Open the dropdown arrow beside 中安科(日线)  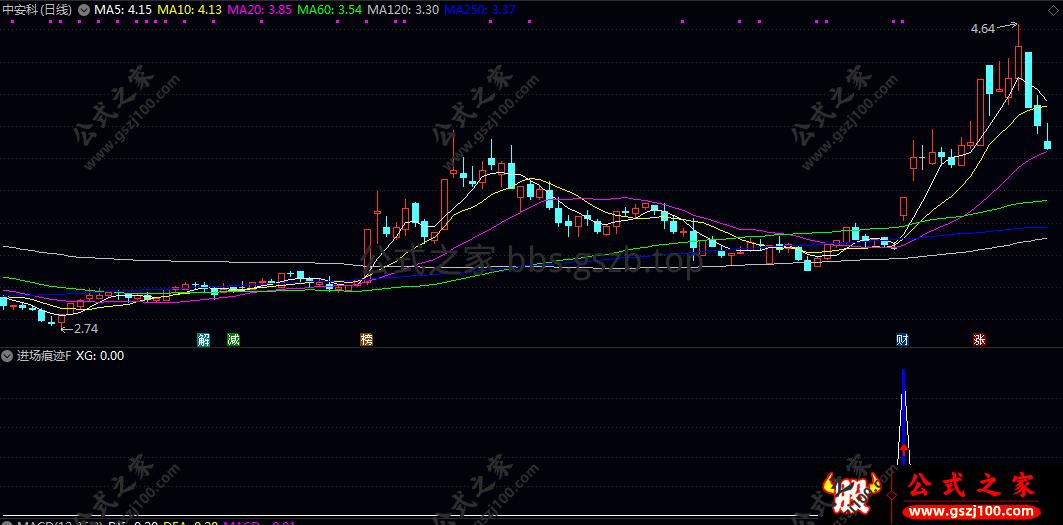pyautogui.click(x=83, y=10)
